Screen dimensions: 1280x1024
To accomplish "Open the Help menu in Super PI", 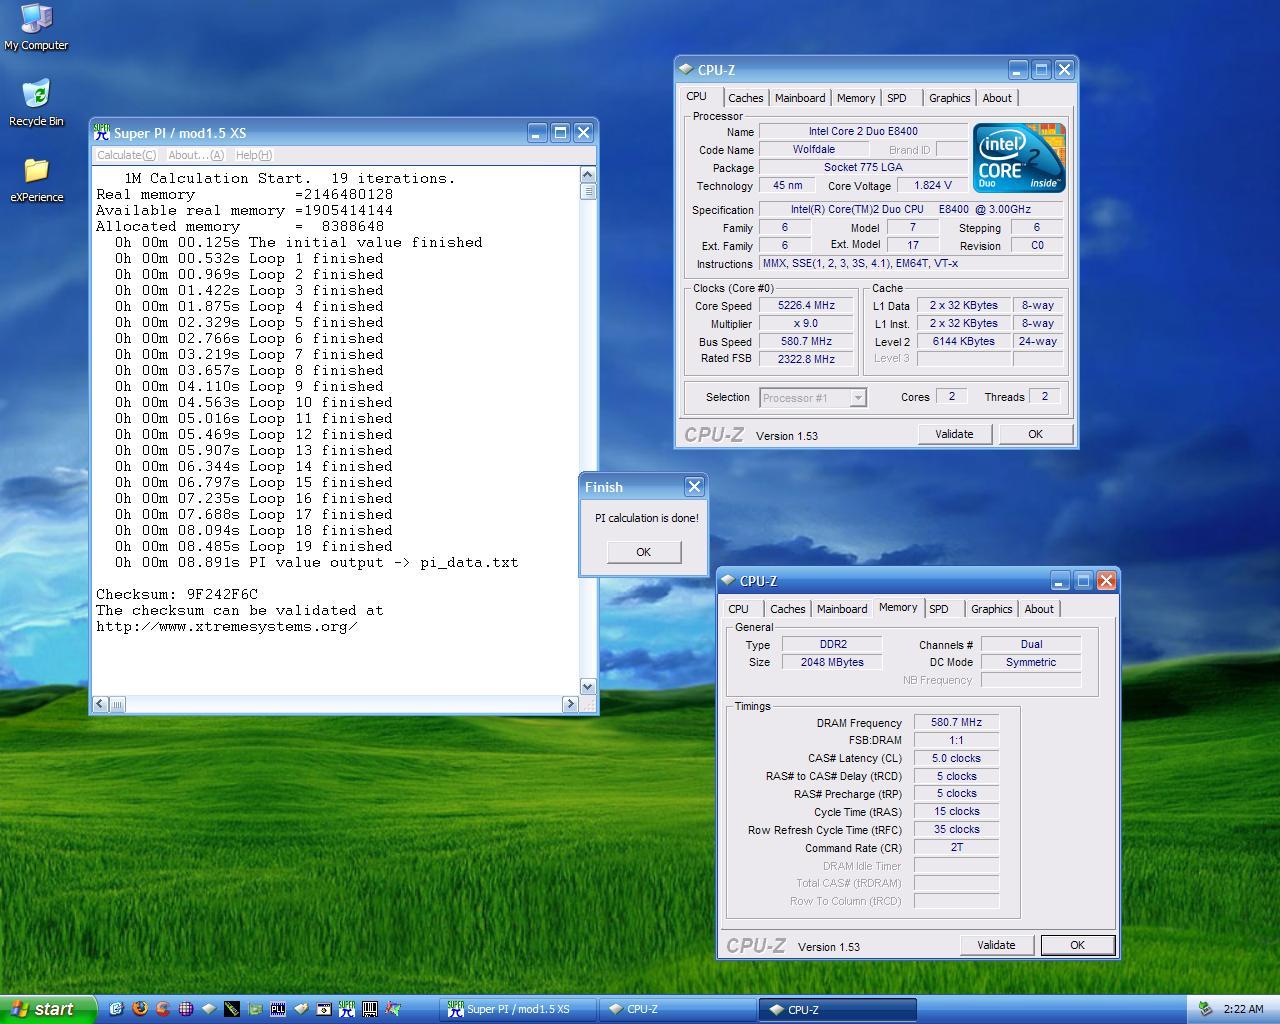I will click(254, 155).
